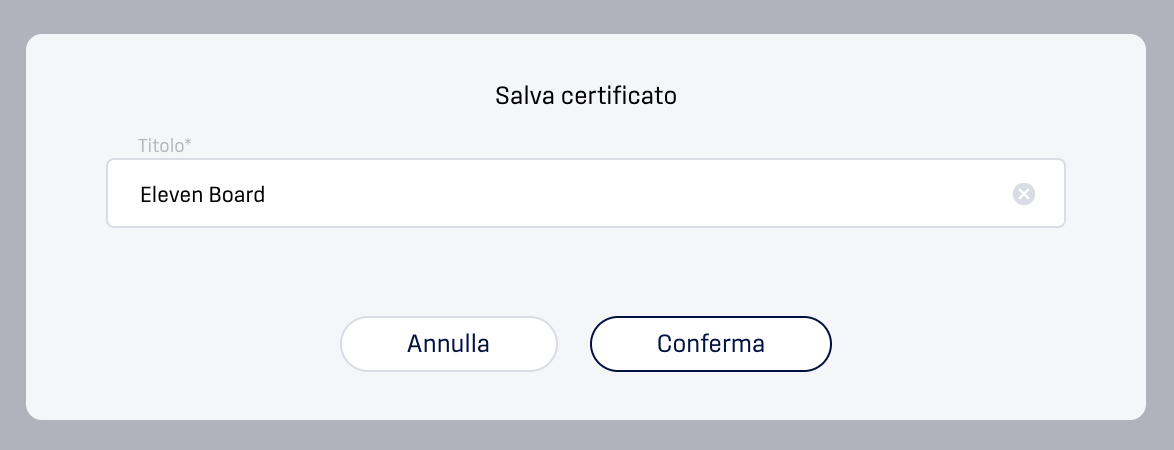This screenshot has height=450, width=1174.
Task: Cancel saving the certificate
Action: pyautogui.click(x=448, y=344)
